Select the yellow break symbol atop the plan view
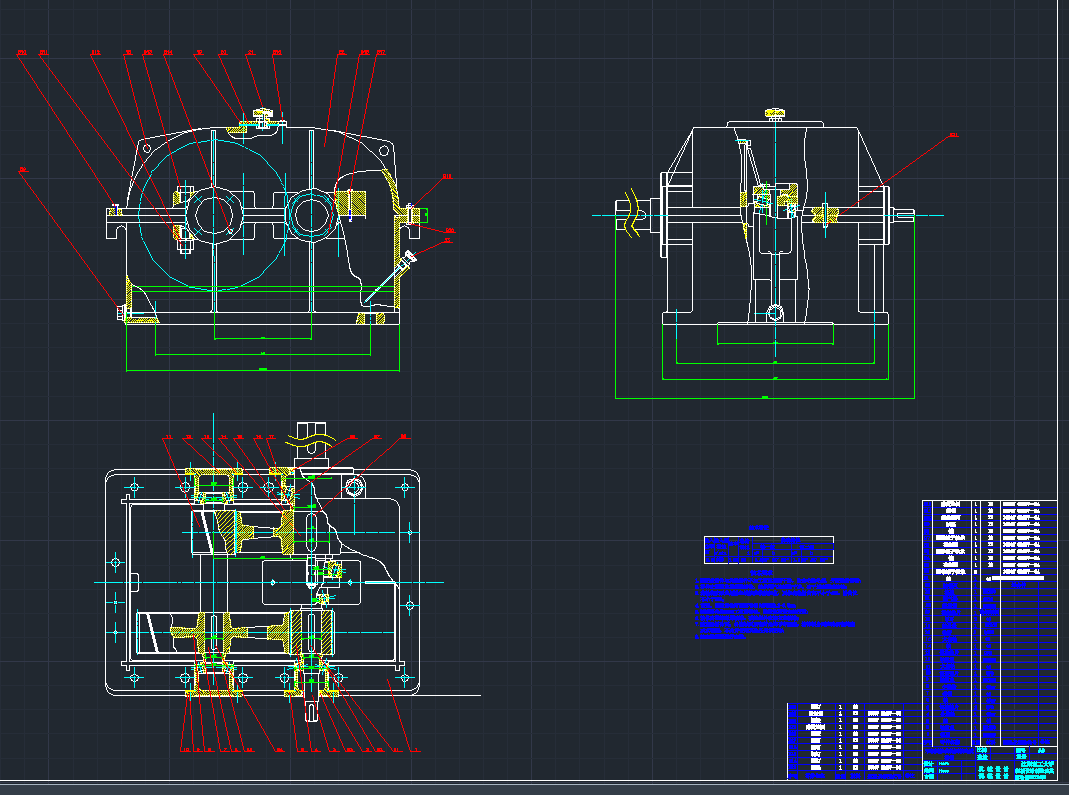Image resolution: width=1069 pixels, height=795 pixels. pyautogui.click(x=312, y=437)
